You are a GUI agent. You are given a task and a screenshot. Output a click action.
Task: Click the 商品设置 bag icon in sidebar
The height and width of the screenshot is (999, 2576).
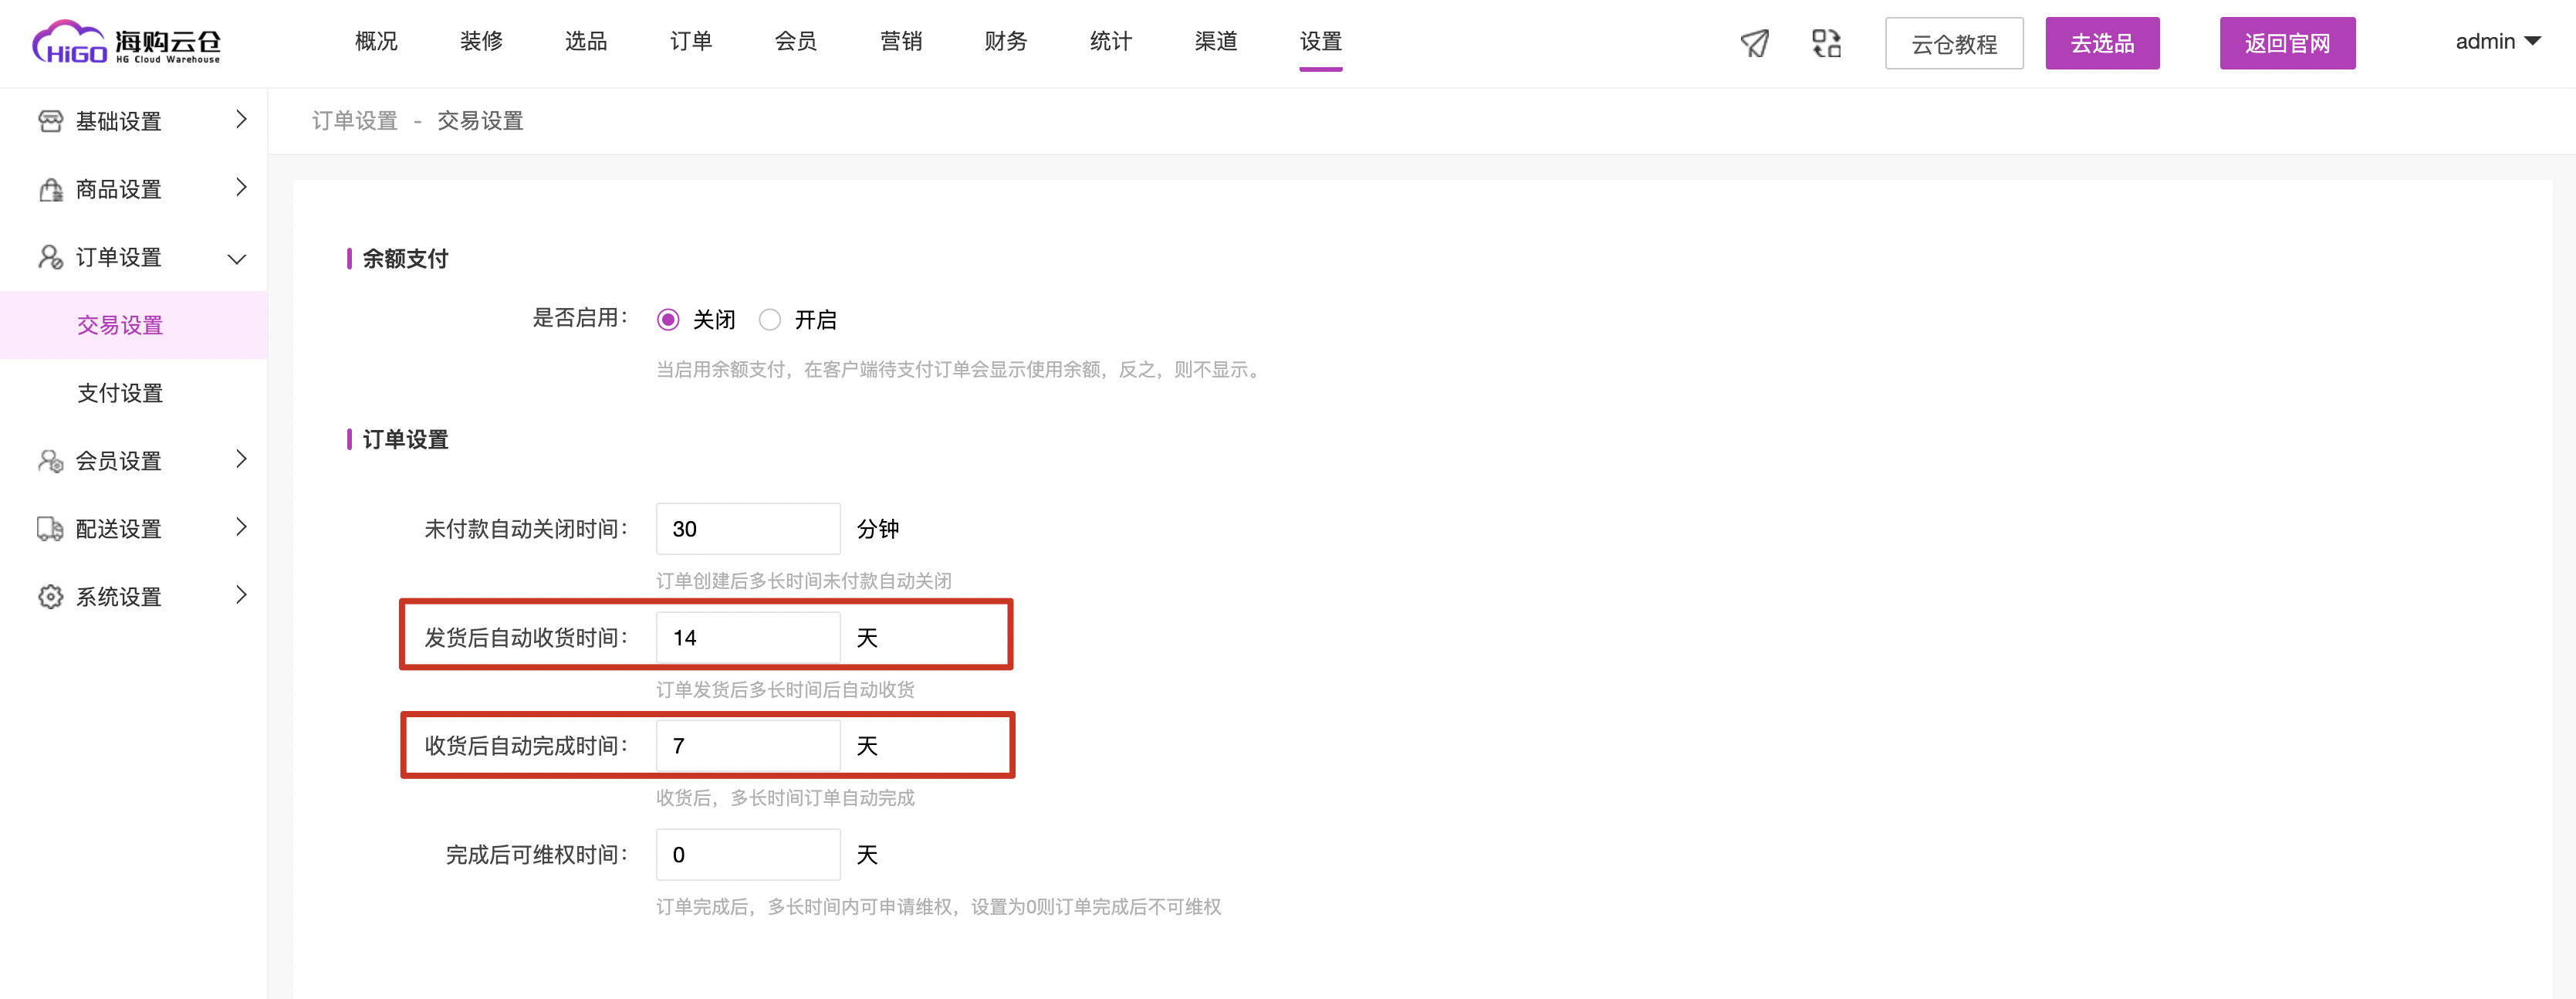[x=50, y=189]
